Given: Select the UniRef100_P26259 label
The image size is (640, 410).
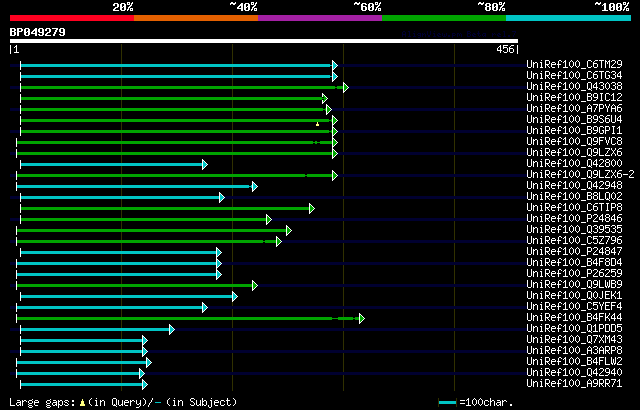Looking at the screenshot, I should [574, 273].
